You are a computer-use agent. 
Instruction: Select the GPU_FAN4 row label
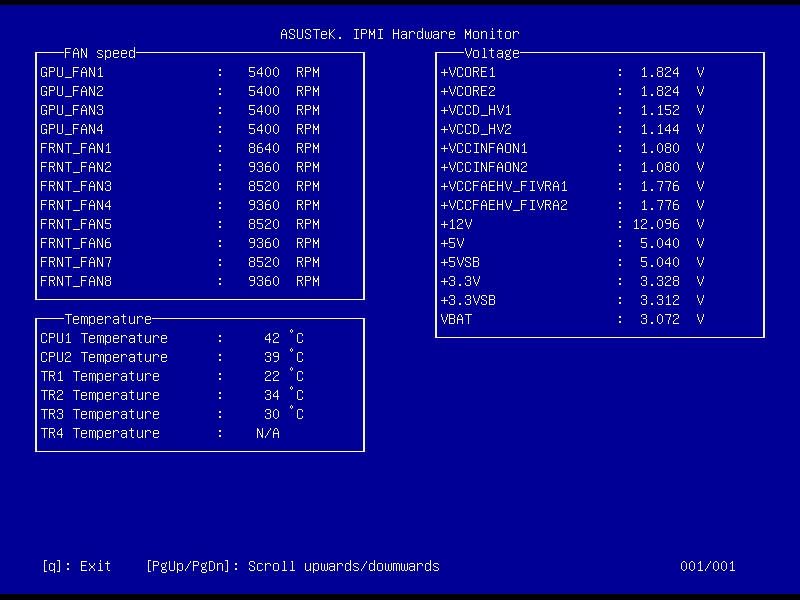point(72,129)
